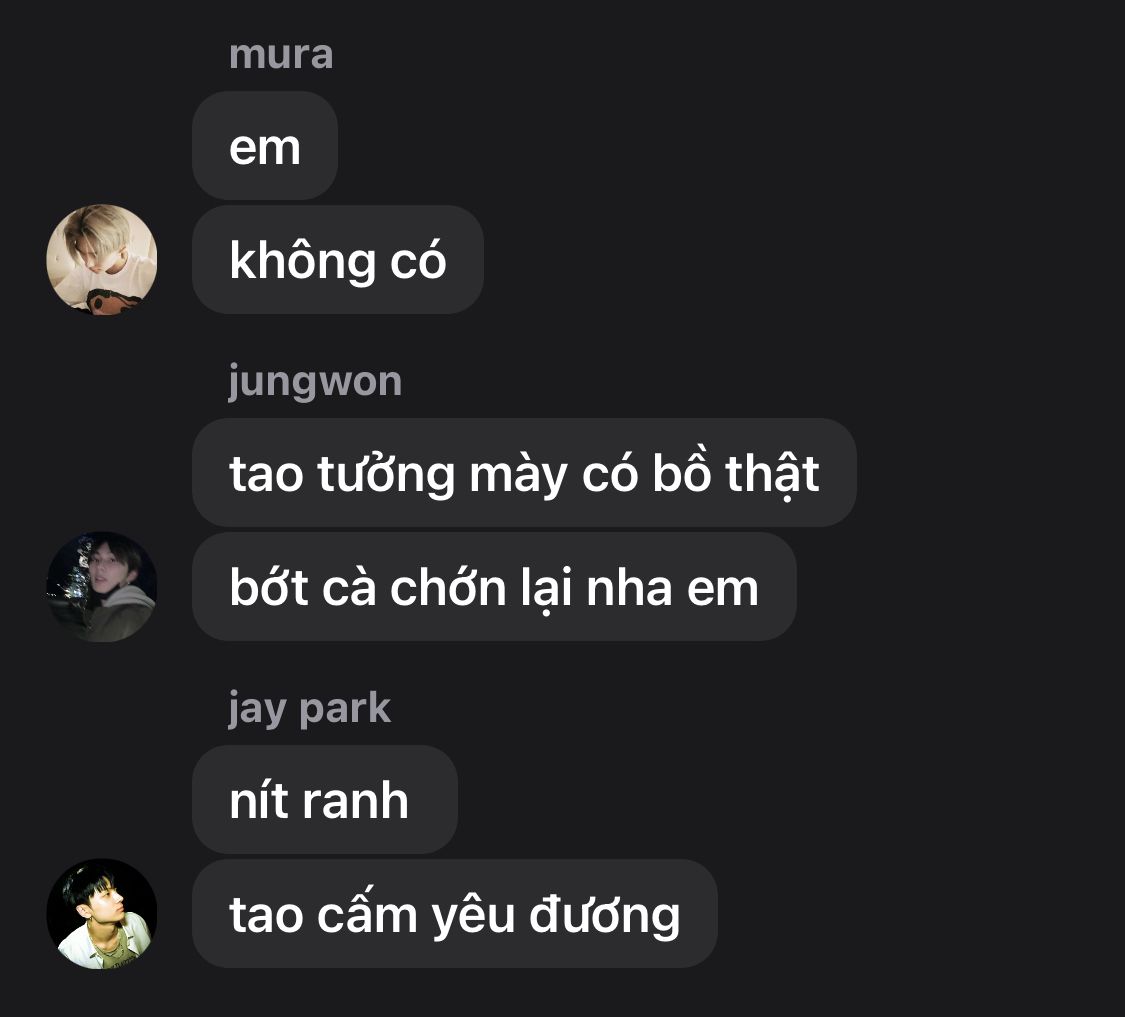The height and width of the screenshot is (1017, 1125).
Task: Tap the avatar beside tao cấm yêu đương
Action: click(102, 914)
